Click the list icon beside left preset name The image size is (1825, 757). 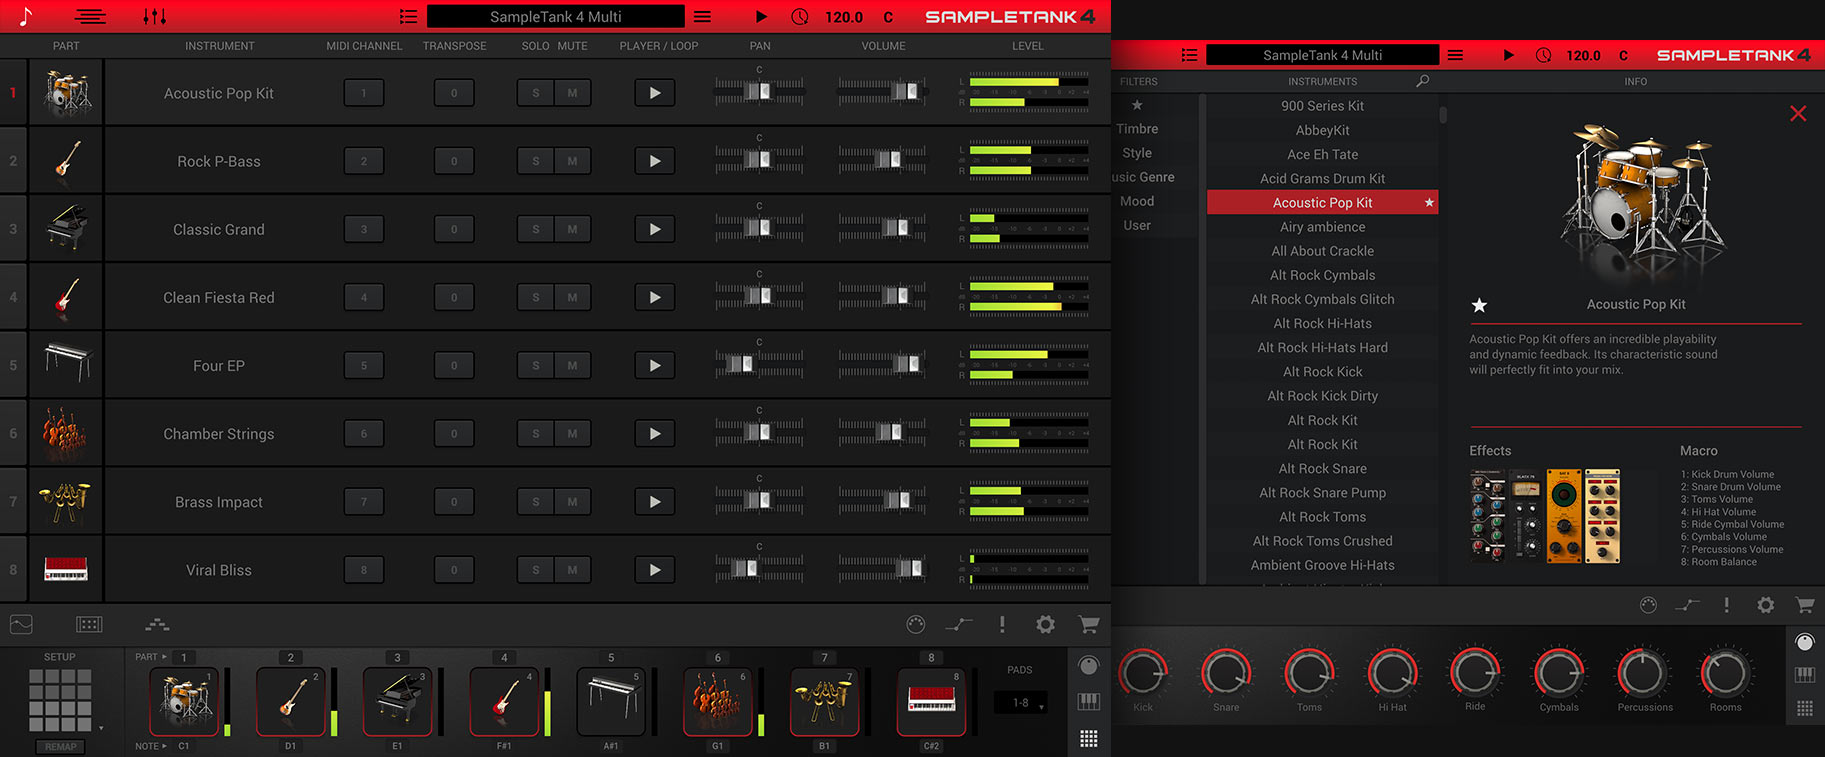[x=408, y=16]
